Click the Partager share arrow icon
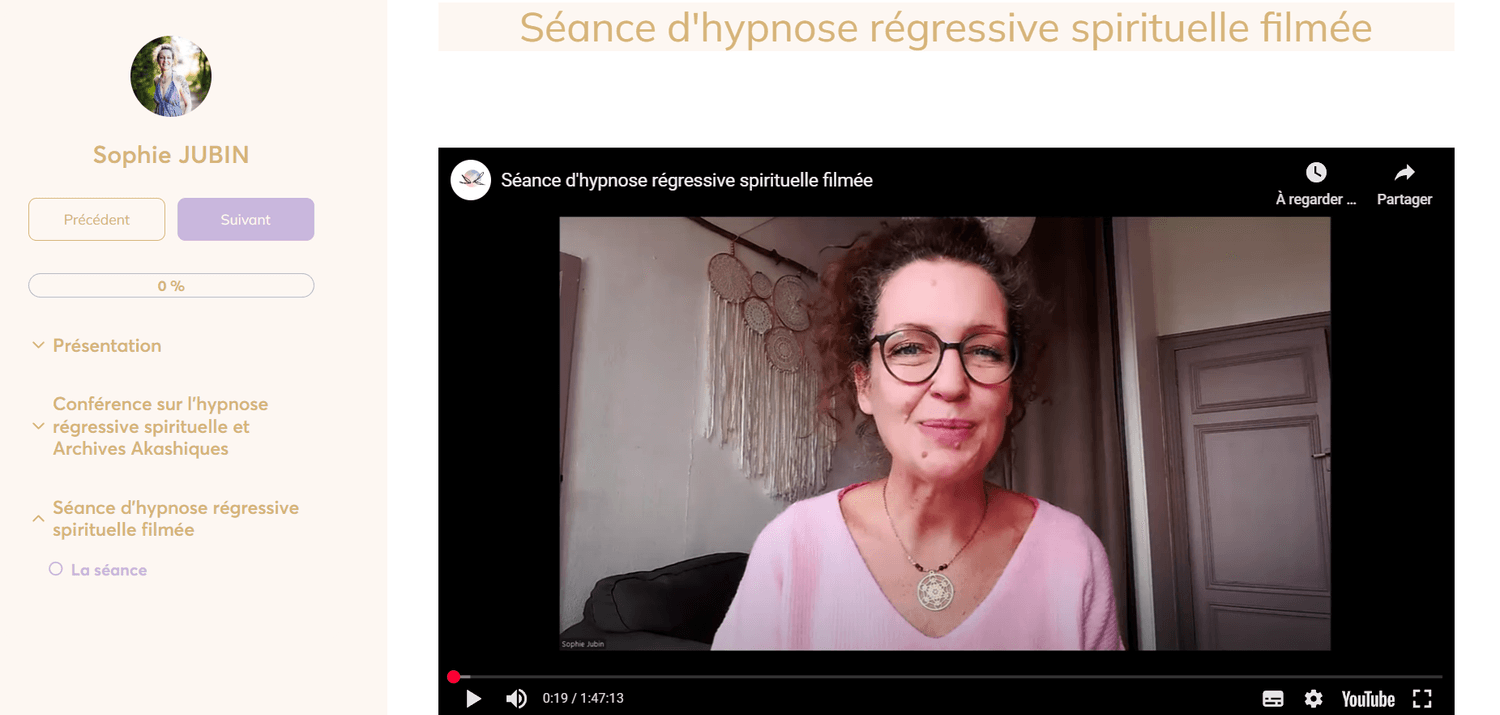The height and width of the screenshot is (715, 1500). pyautogui.click(x=1404, y=173)
